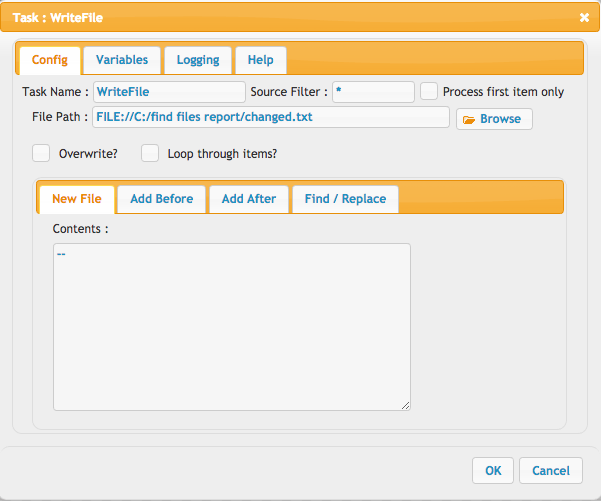Viewport: 601px width, 501px height.
Task: Click the textarea resize grip
Action: (406, 406)
